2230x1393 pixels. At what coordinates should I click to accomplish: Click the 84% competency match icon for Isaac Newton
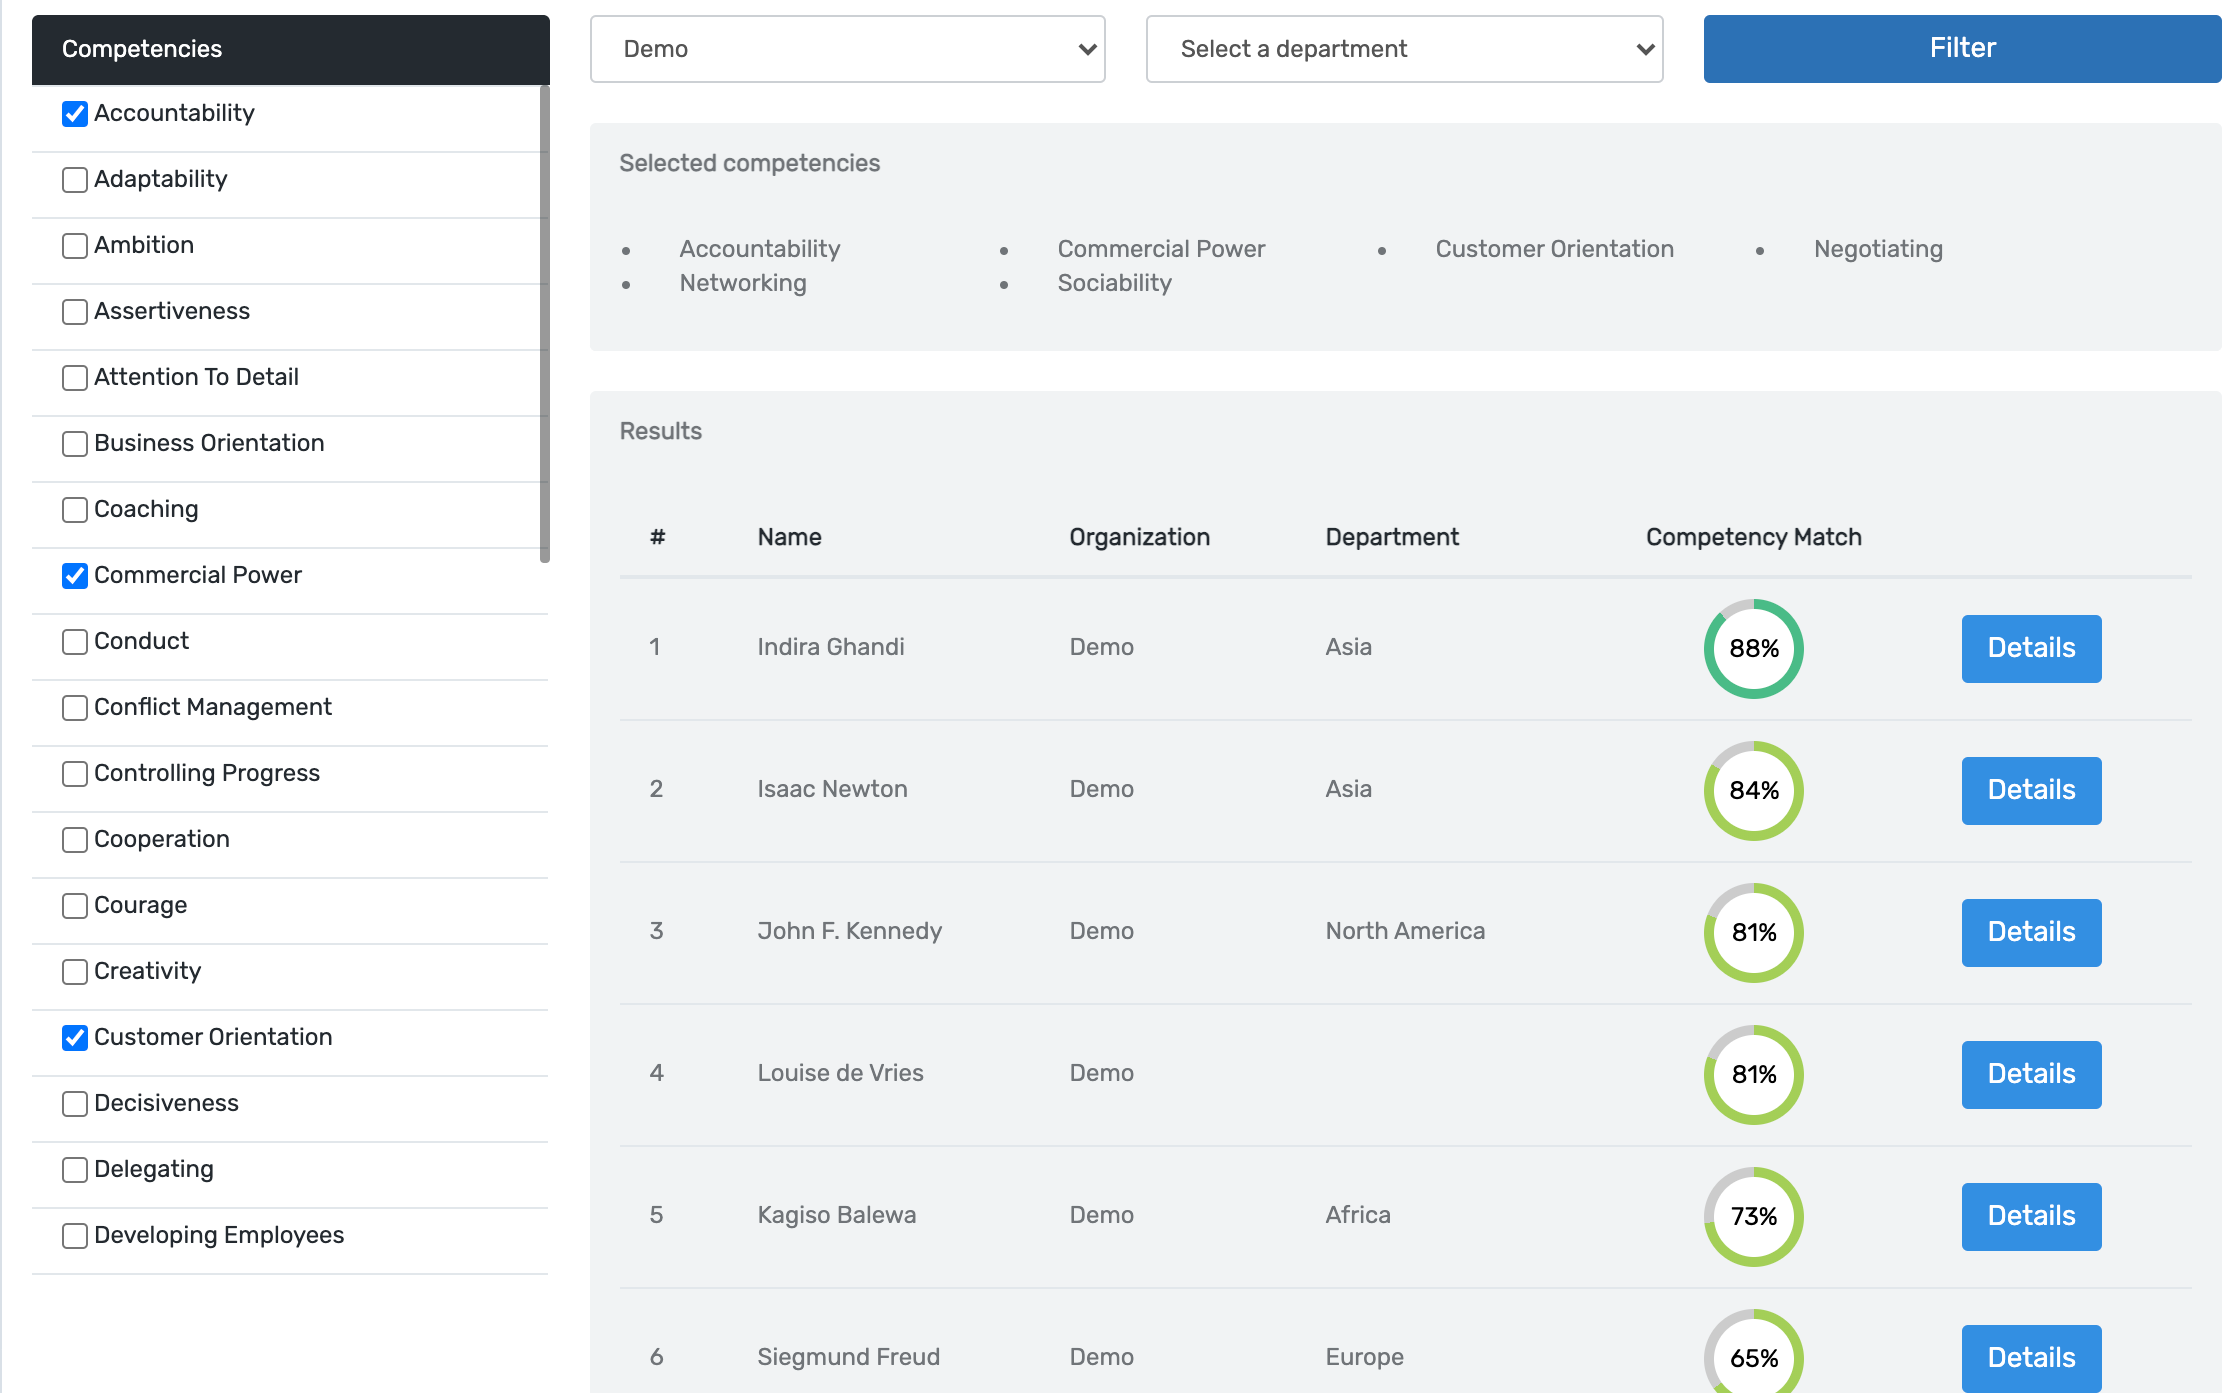click(x=1754, y=790)
